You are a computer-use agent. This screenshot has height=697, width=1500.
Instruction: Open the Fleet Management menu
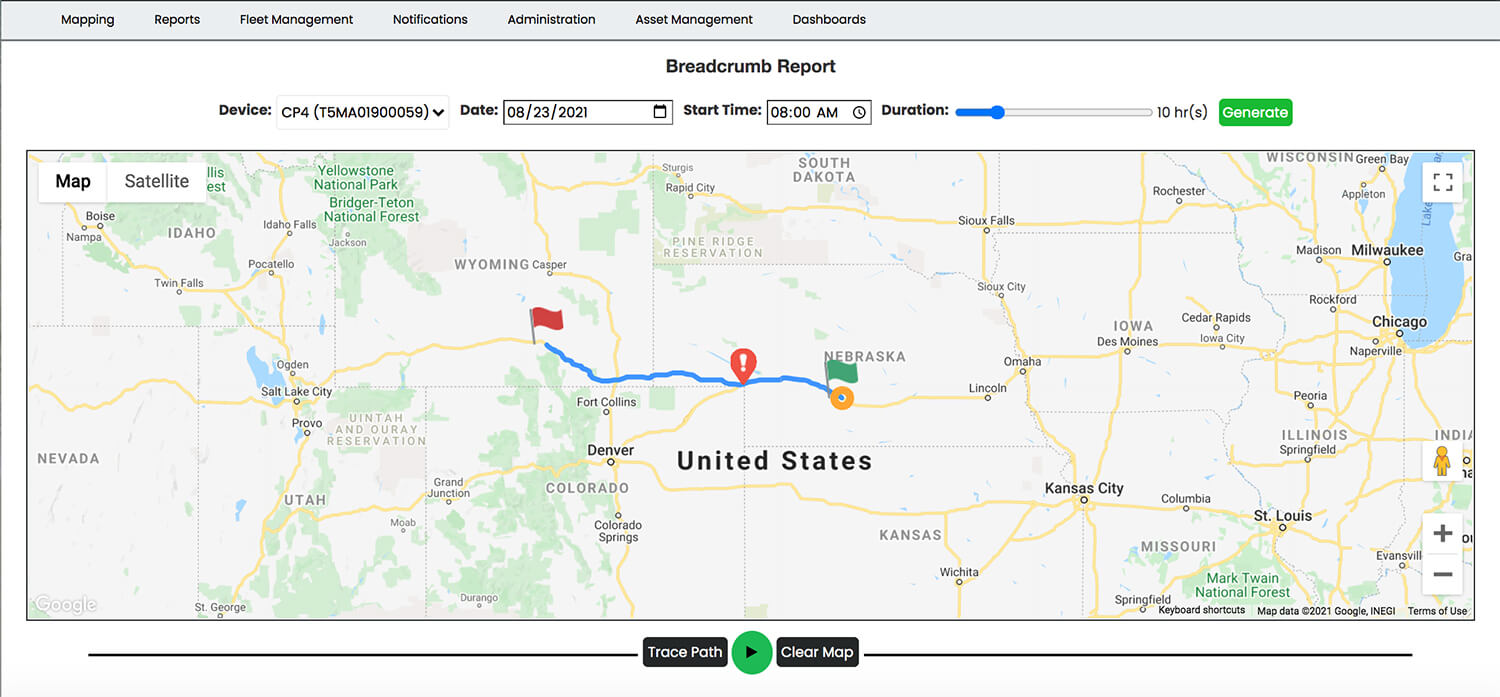coord(296,19)
